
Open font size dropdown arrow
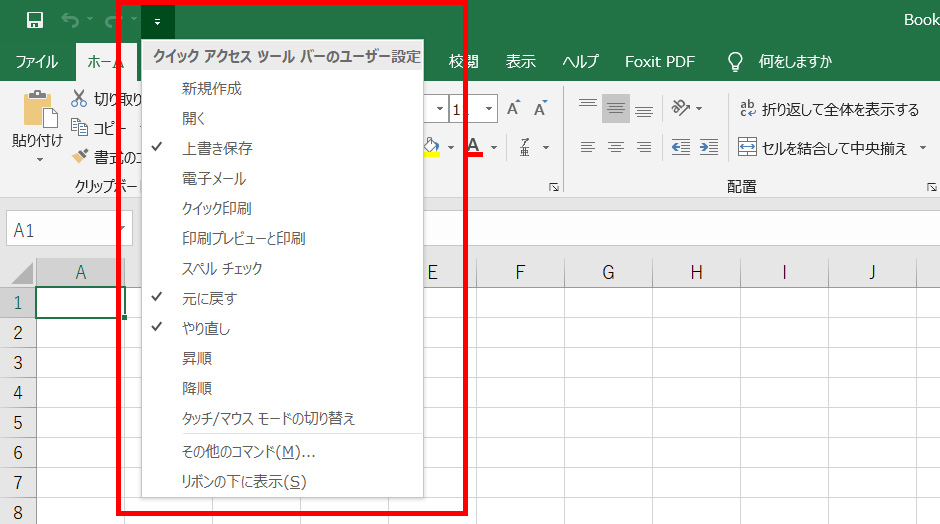tap(489, 109)
